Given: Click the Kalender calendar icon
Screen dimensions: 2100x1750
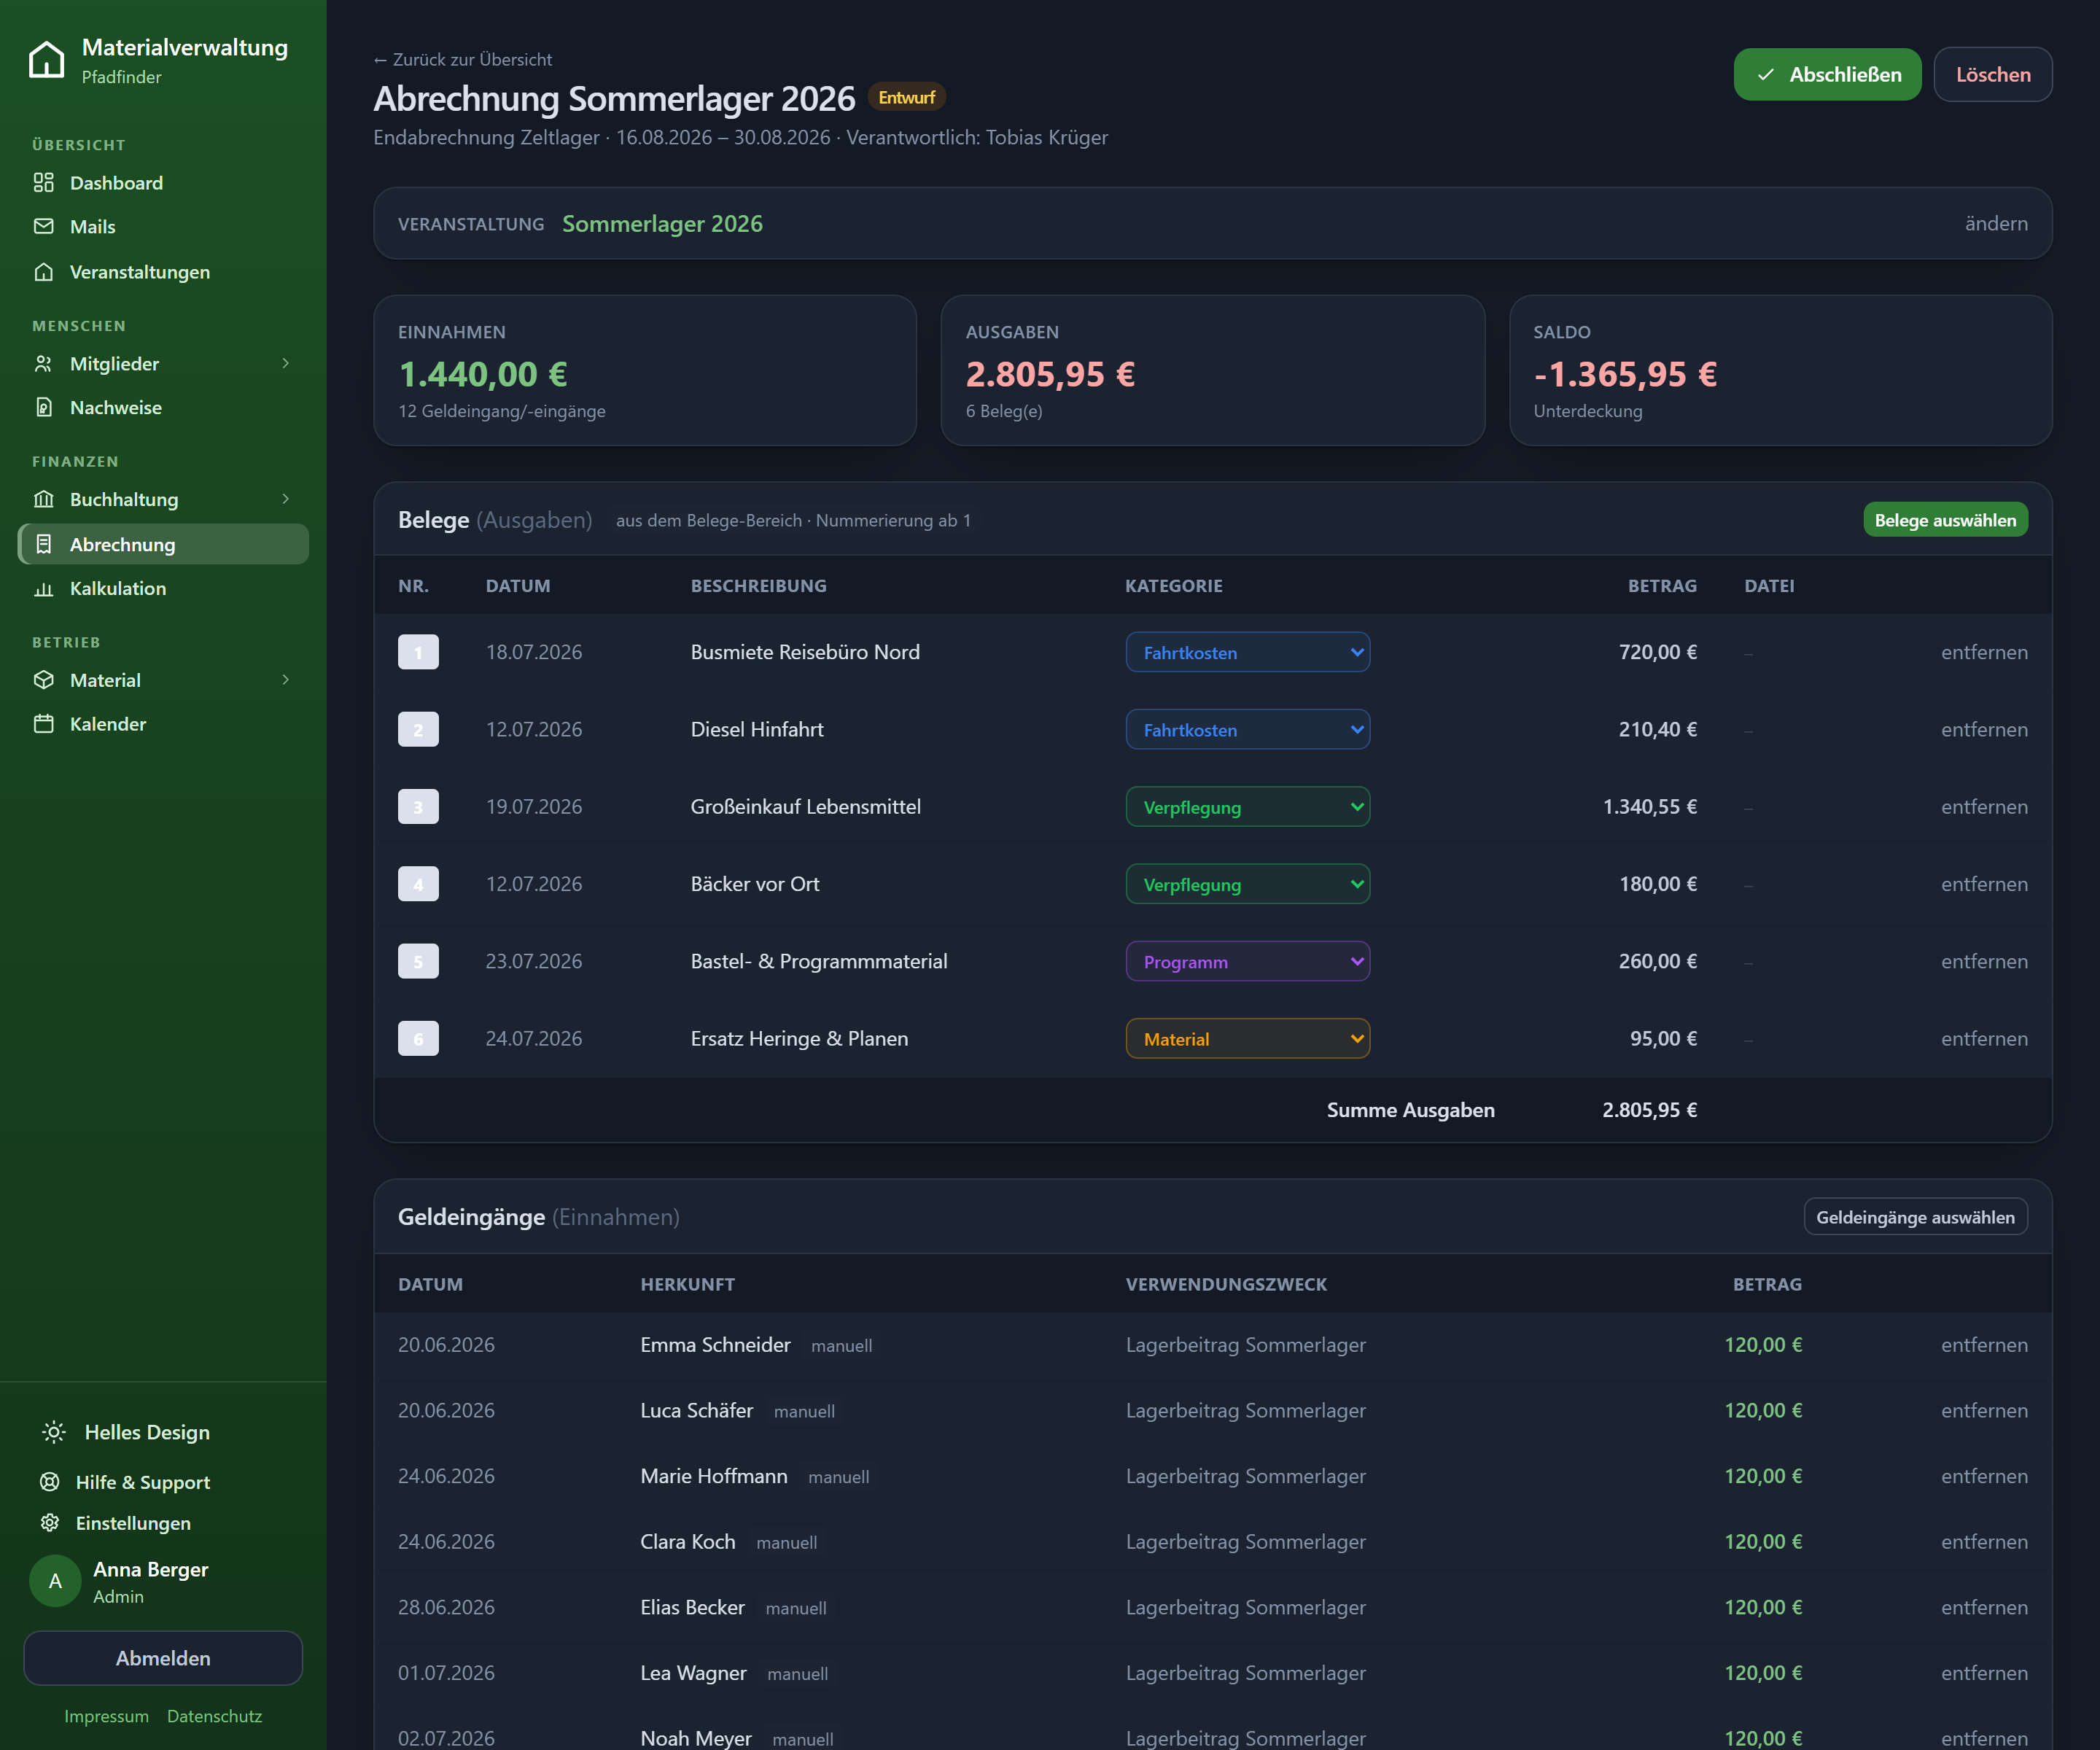Looking at the screenshot, I should click(43, 724).
